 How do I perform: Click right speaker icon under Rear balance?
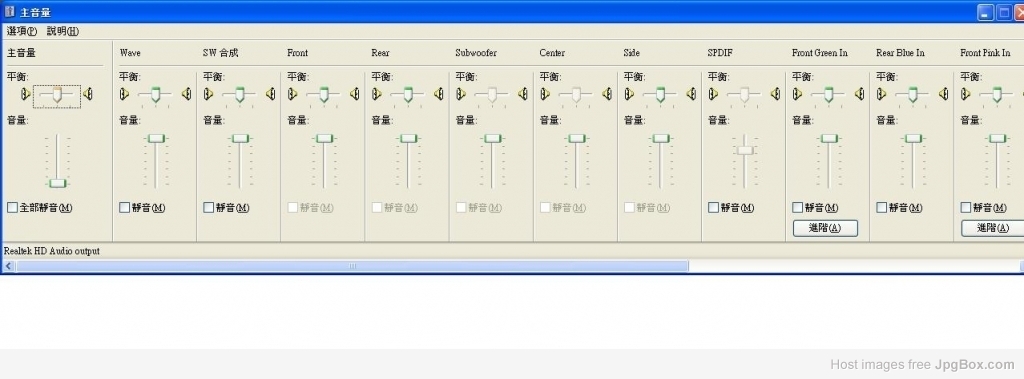pyautogui.click(x=439, y=95)
